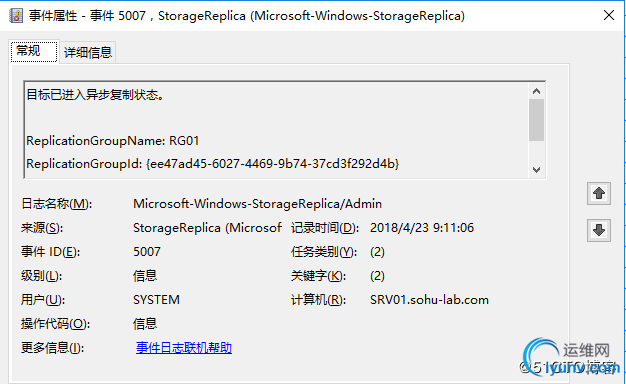Viewport: 626px width, 384px height.
Task: Select the 常规 tab
Action: pyautogui.click(x=34, y=51)
